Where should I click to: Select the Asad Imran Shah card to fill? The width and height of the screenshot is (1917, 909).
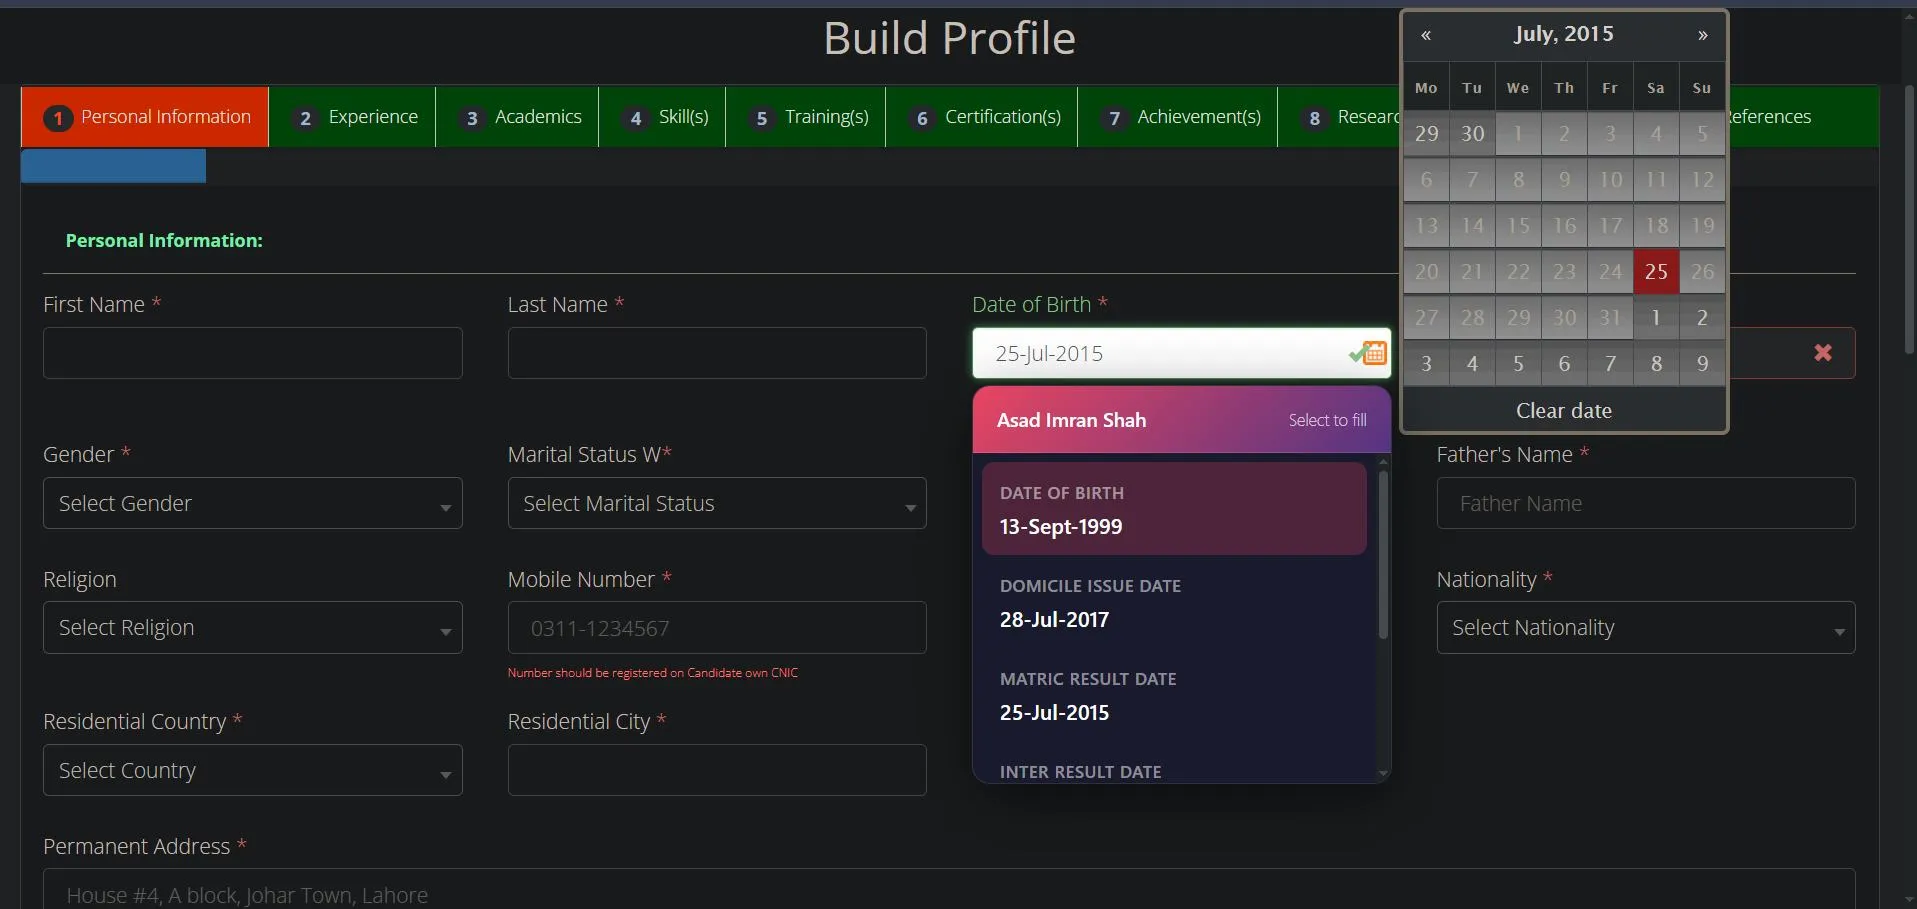tap(1178, 420)
